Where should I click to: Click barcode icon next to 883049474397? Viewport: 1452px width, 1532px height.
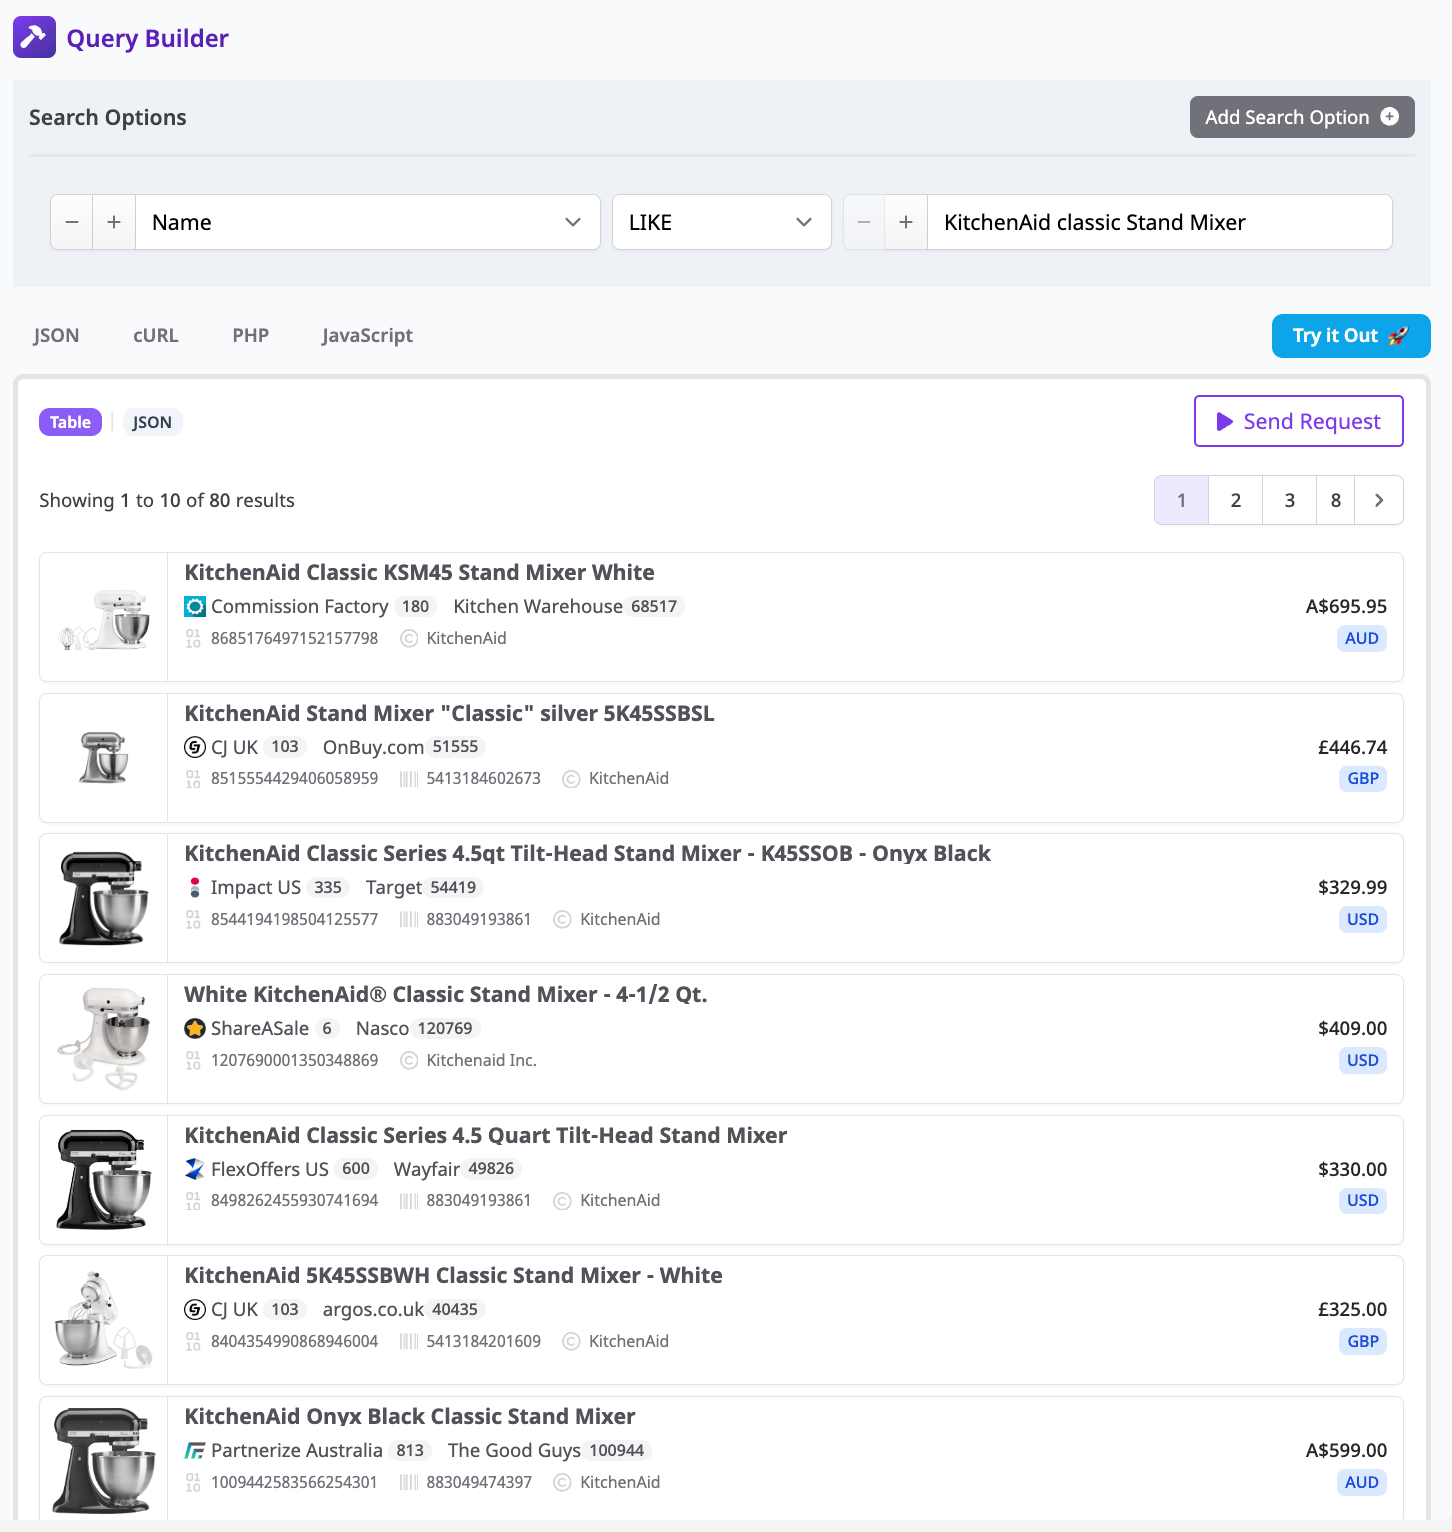(408, 1482)
